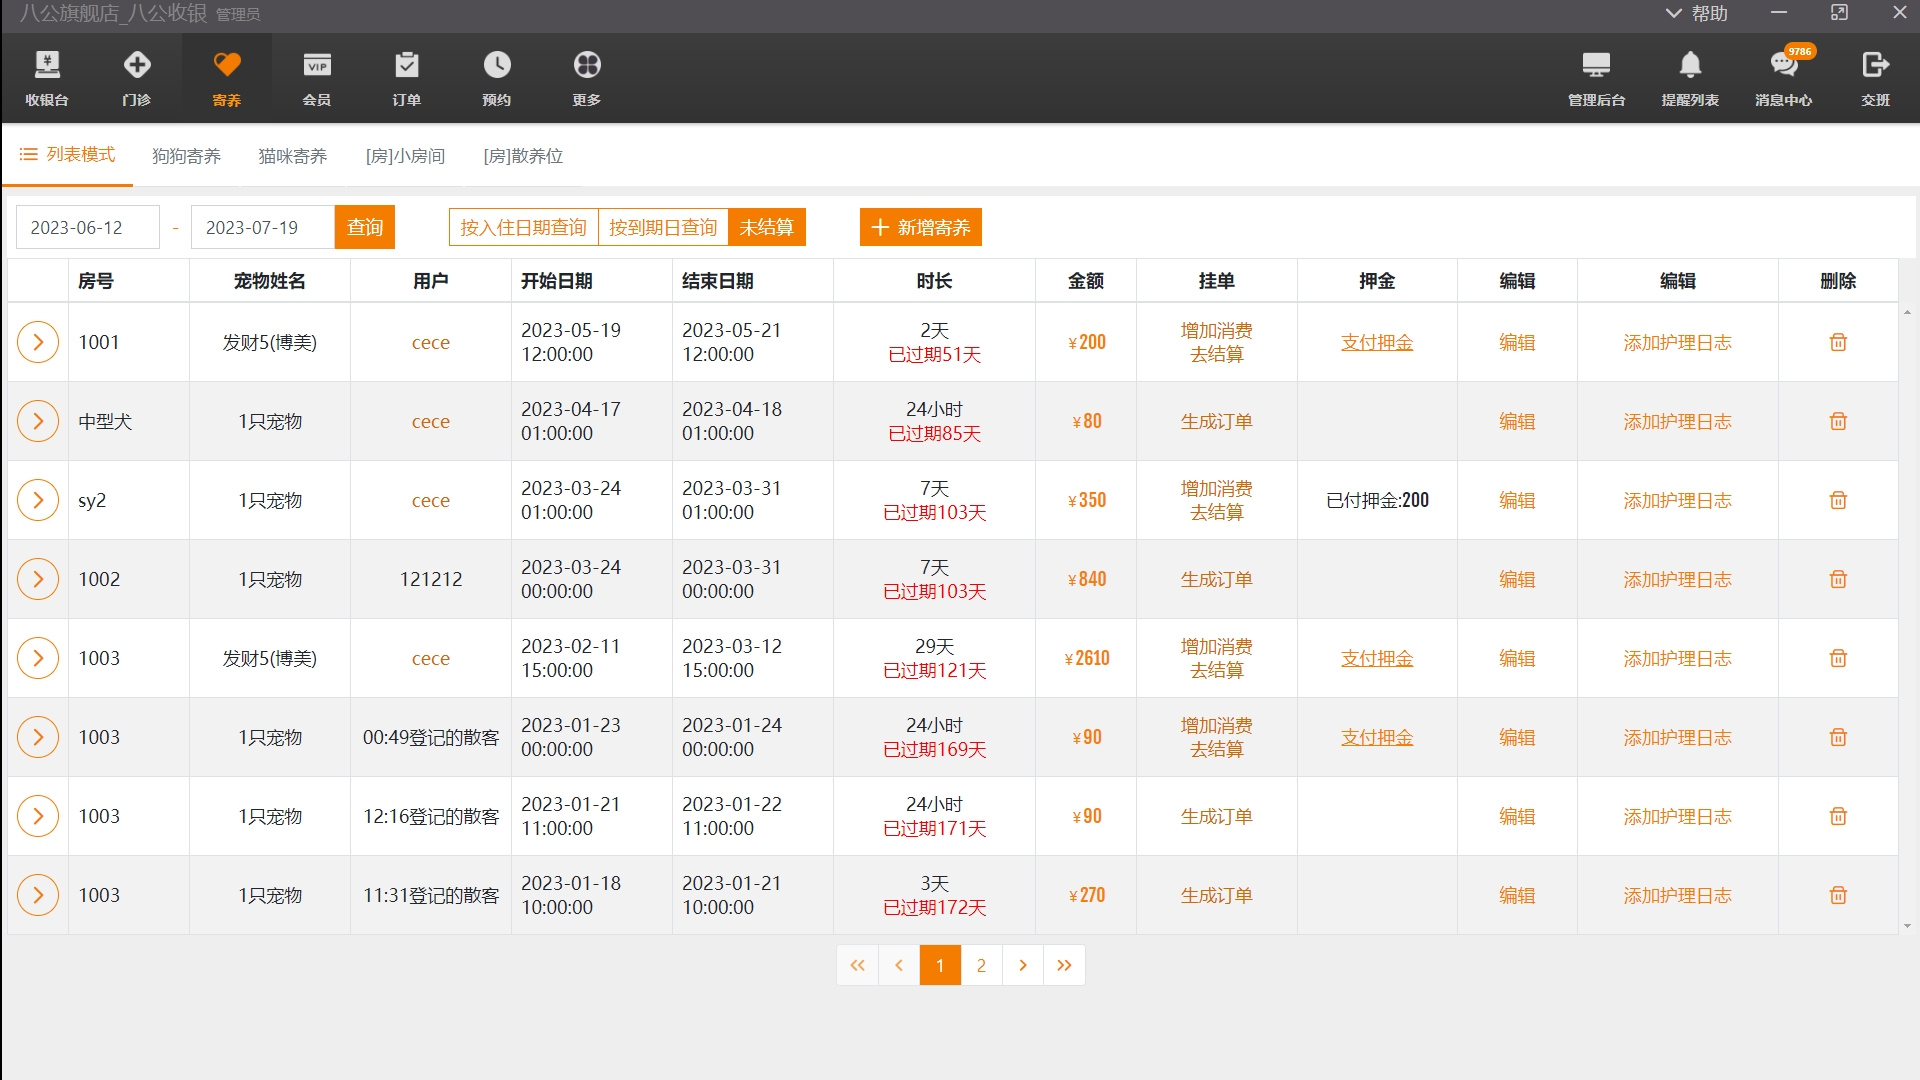The width and height of the screenshot is (1920, 1080).
Task: Select the 寄养 boarding heart icon
Action: [x=227, y=78]
